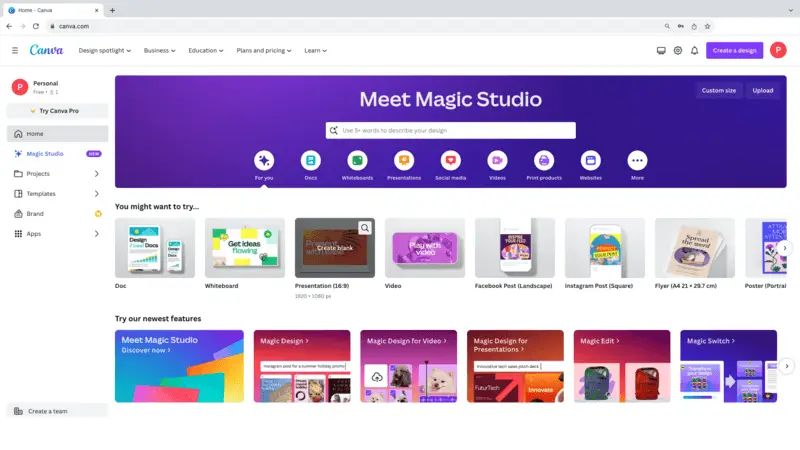Select the Presentations category icon
Screen dimensions: 800x450
[404, 161]
